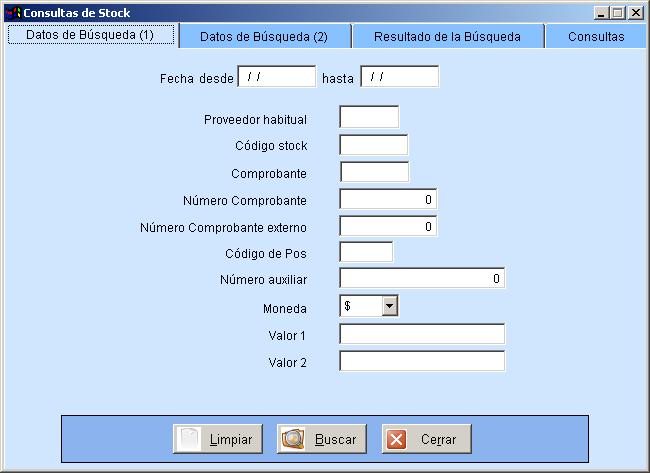650x473 pixels.
Task: Focus the Número Comprobante externo field
Action: [388, 226]
